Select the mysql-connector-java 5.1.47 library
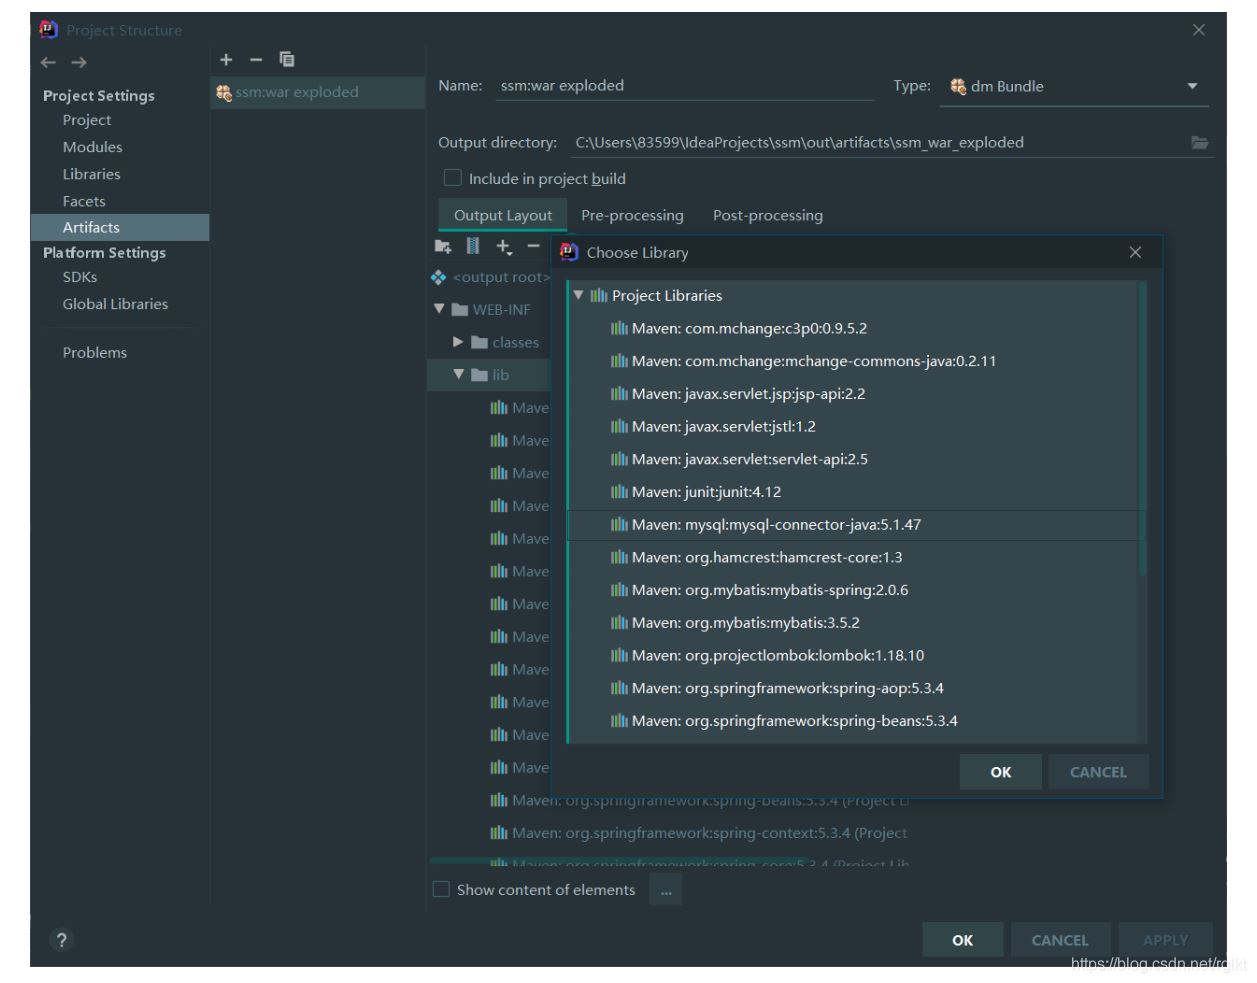Screen dimensions: 1257x983 coord(776,525)
